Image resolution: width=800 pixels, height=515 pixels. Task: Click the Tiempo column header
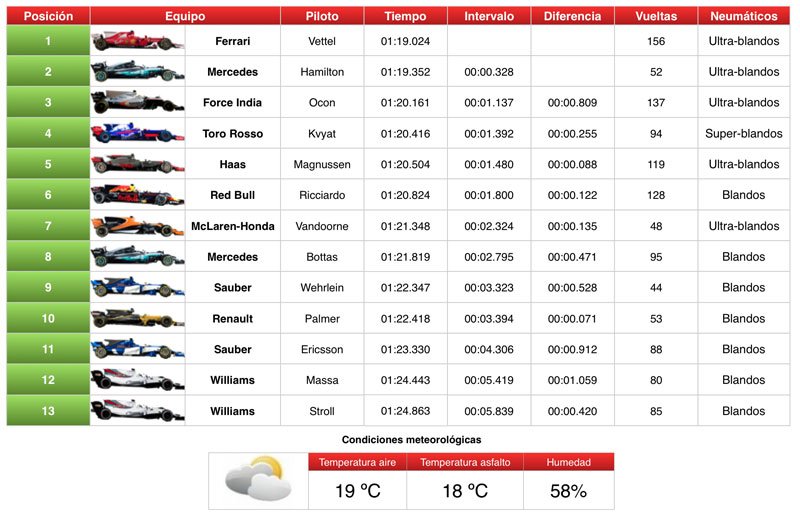406,16
